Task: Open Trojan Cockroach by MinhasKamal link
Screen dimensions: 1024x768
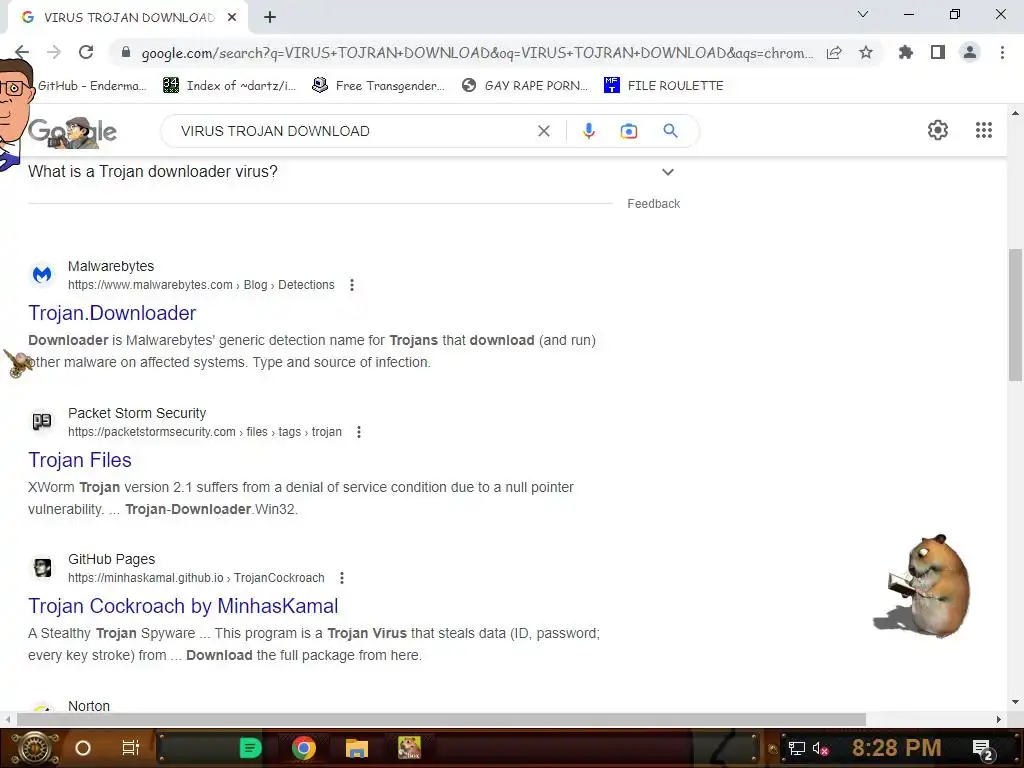Action: 183,606
